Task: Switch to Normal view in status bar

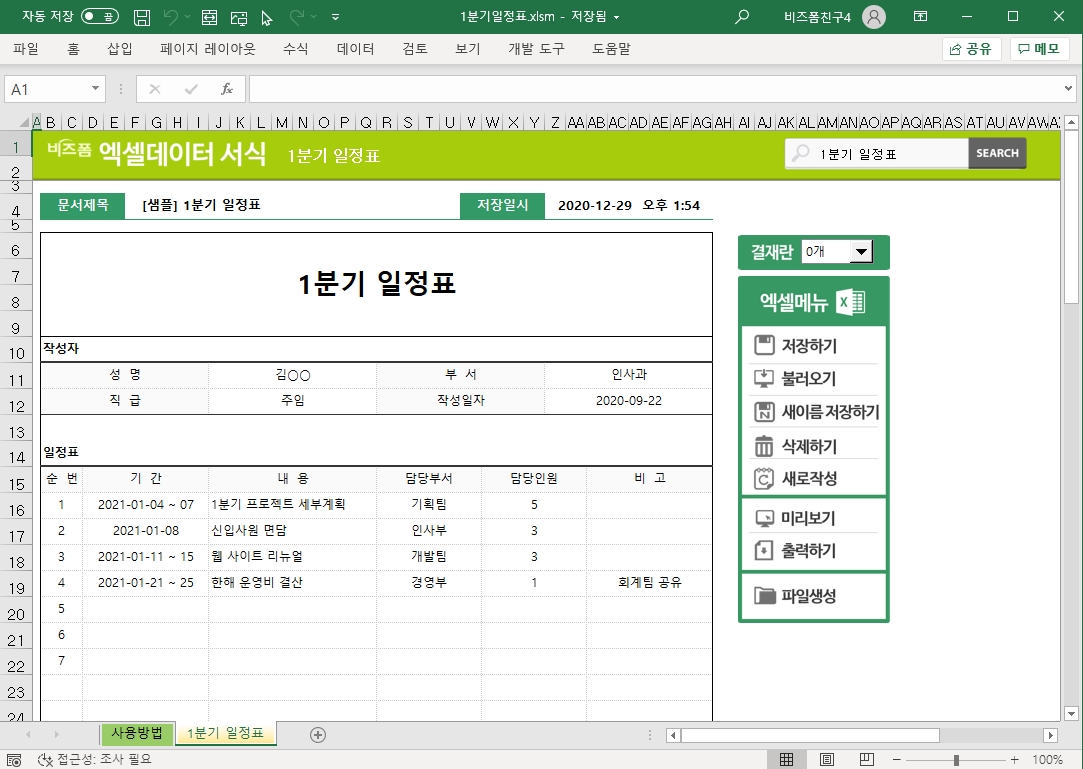Action: point(787,760)
